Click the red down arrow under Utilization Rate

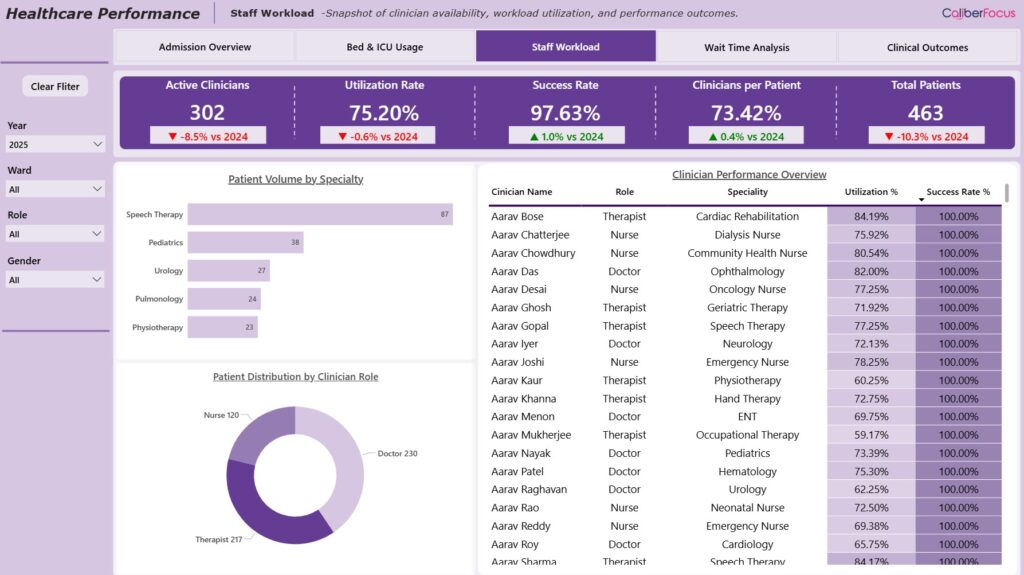[x=343, y=136]
